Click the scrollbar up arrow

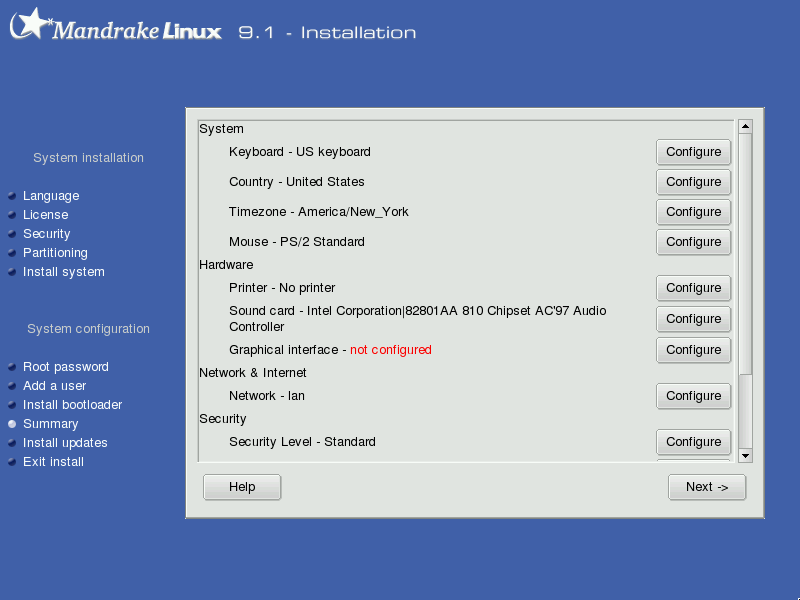click(x=745, y=126)
